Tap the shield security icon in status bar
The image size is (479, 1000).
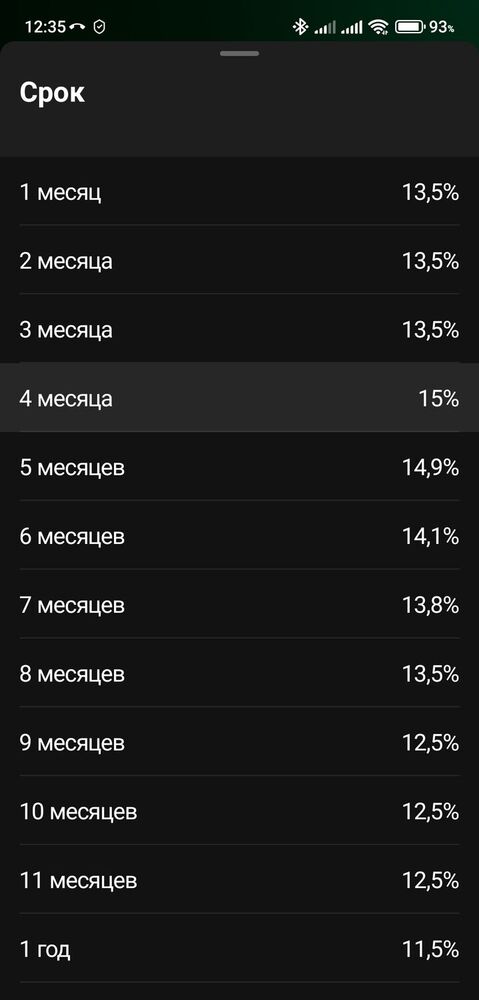click(x=99, y=27)
